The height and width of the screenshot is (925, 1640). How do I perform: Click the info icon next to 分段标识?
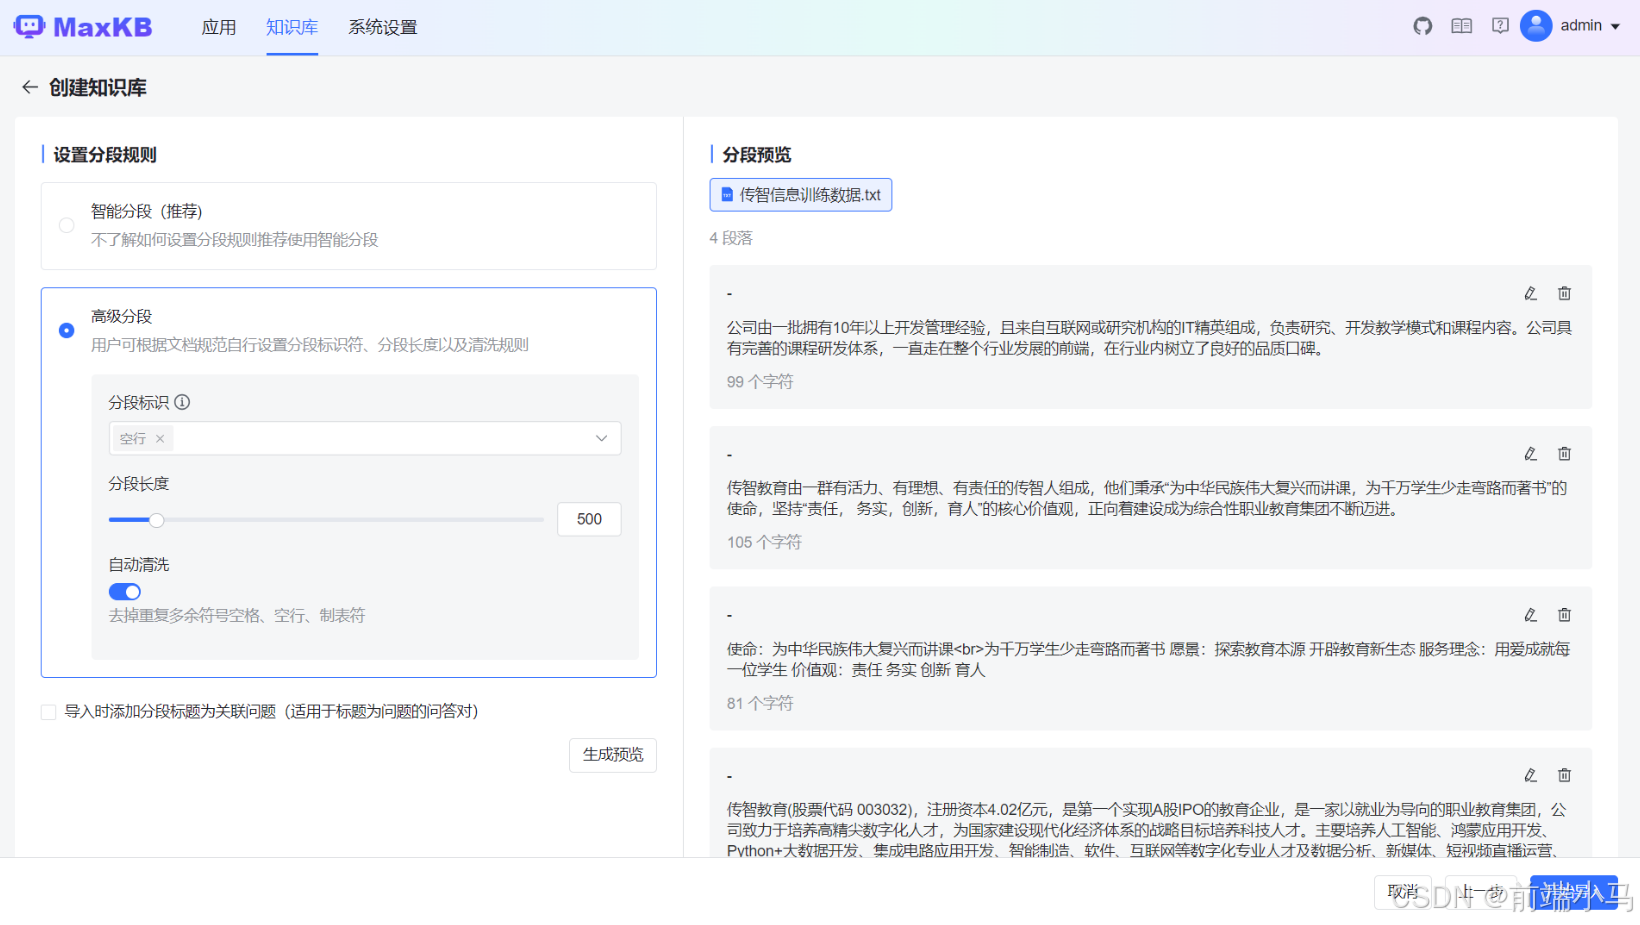coord(182,402)
